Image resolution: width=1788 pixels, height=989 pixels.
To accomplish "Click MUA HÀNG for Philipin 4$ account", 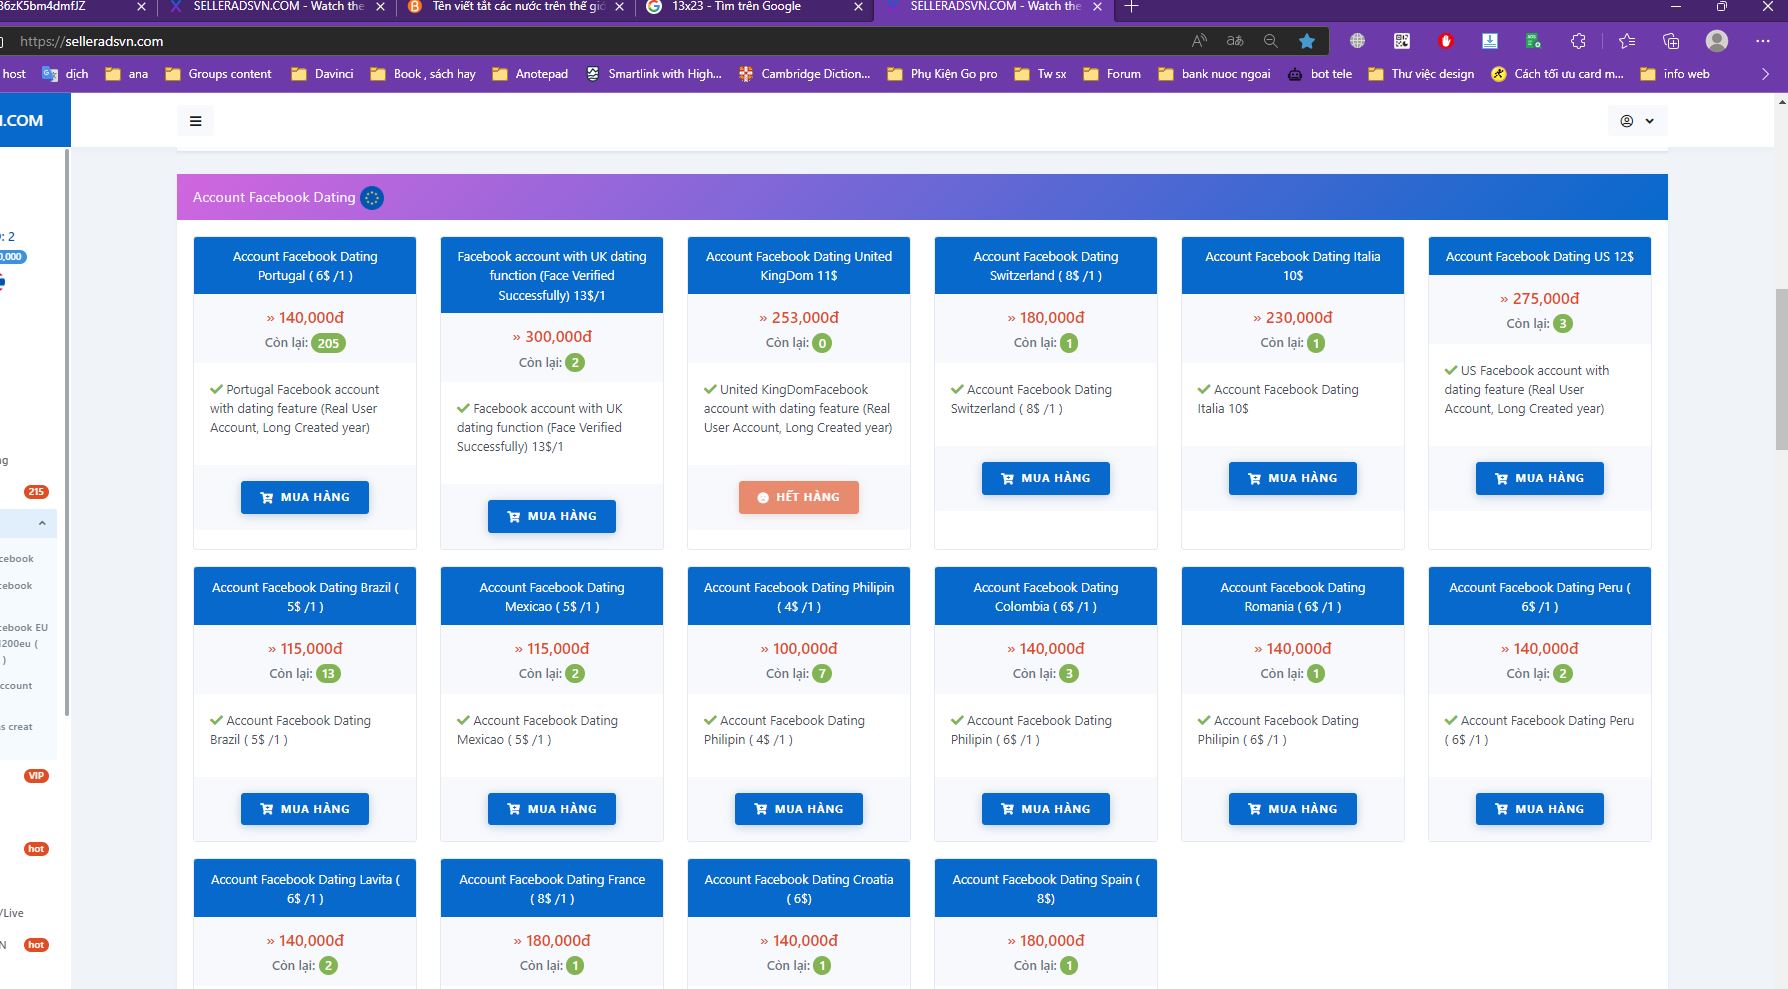I will (x=799, y=809).
